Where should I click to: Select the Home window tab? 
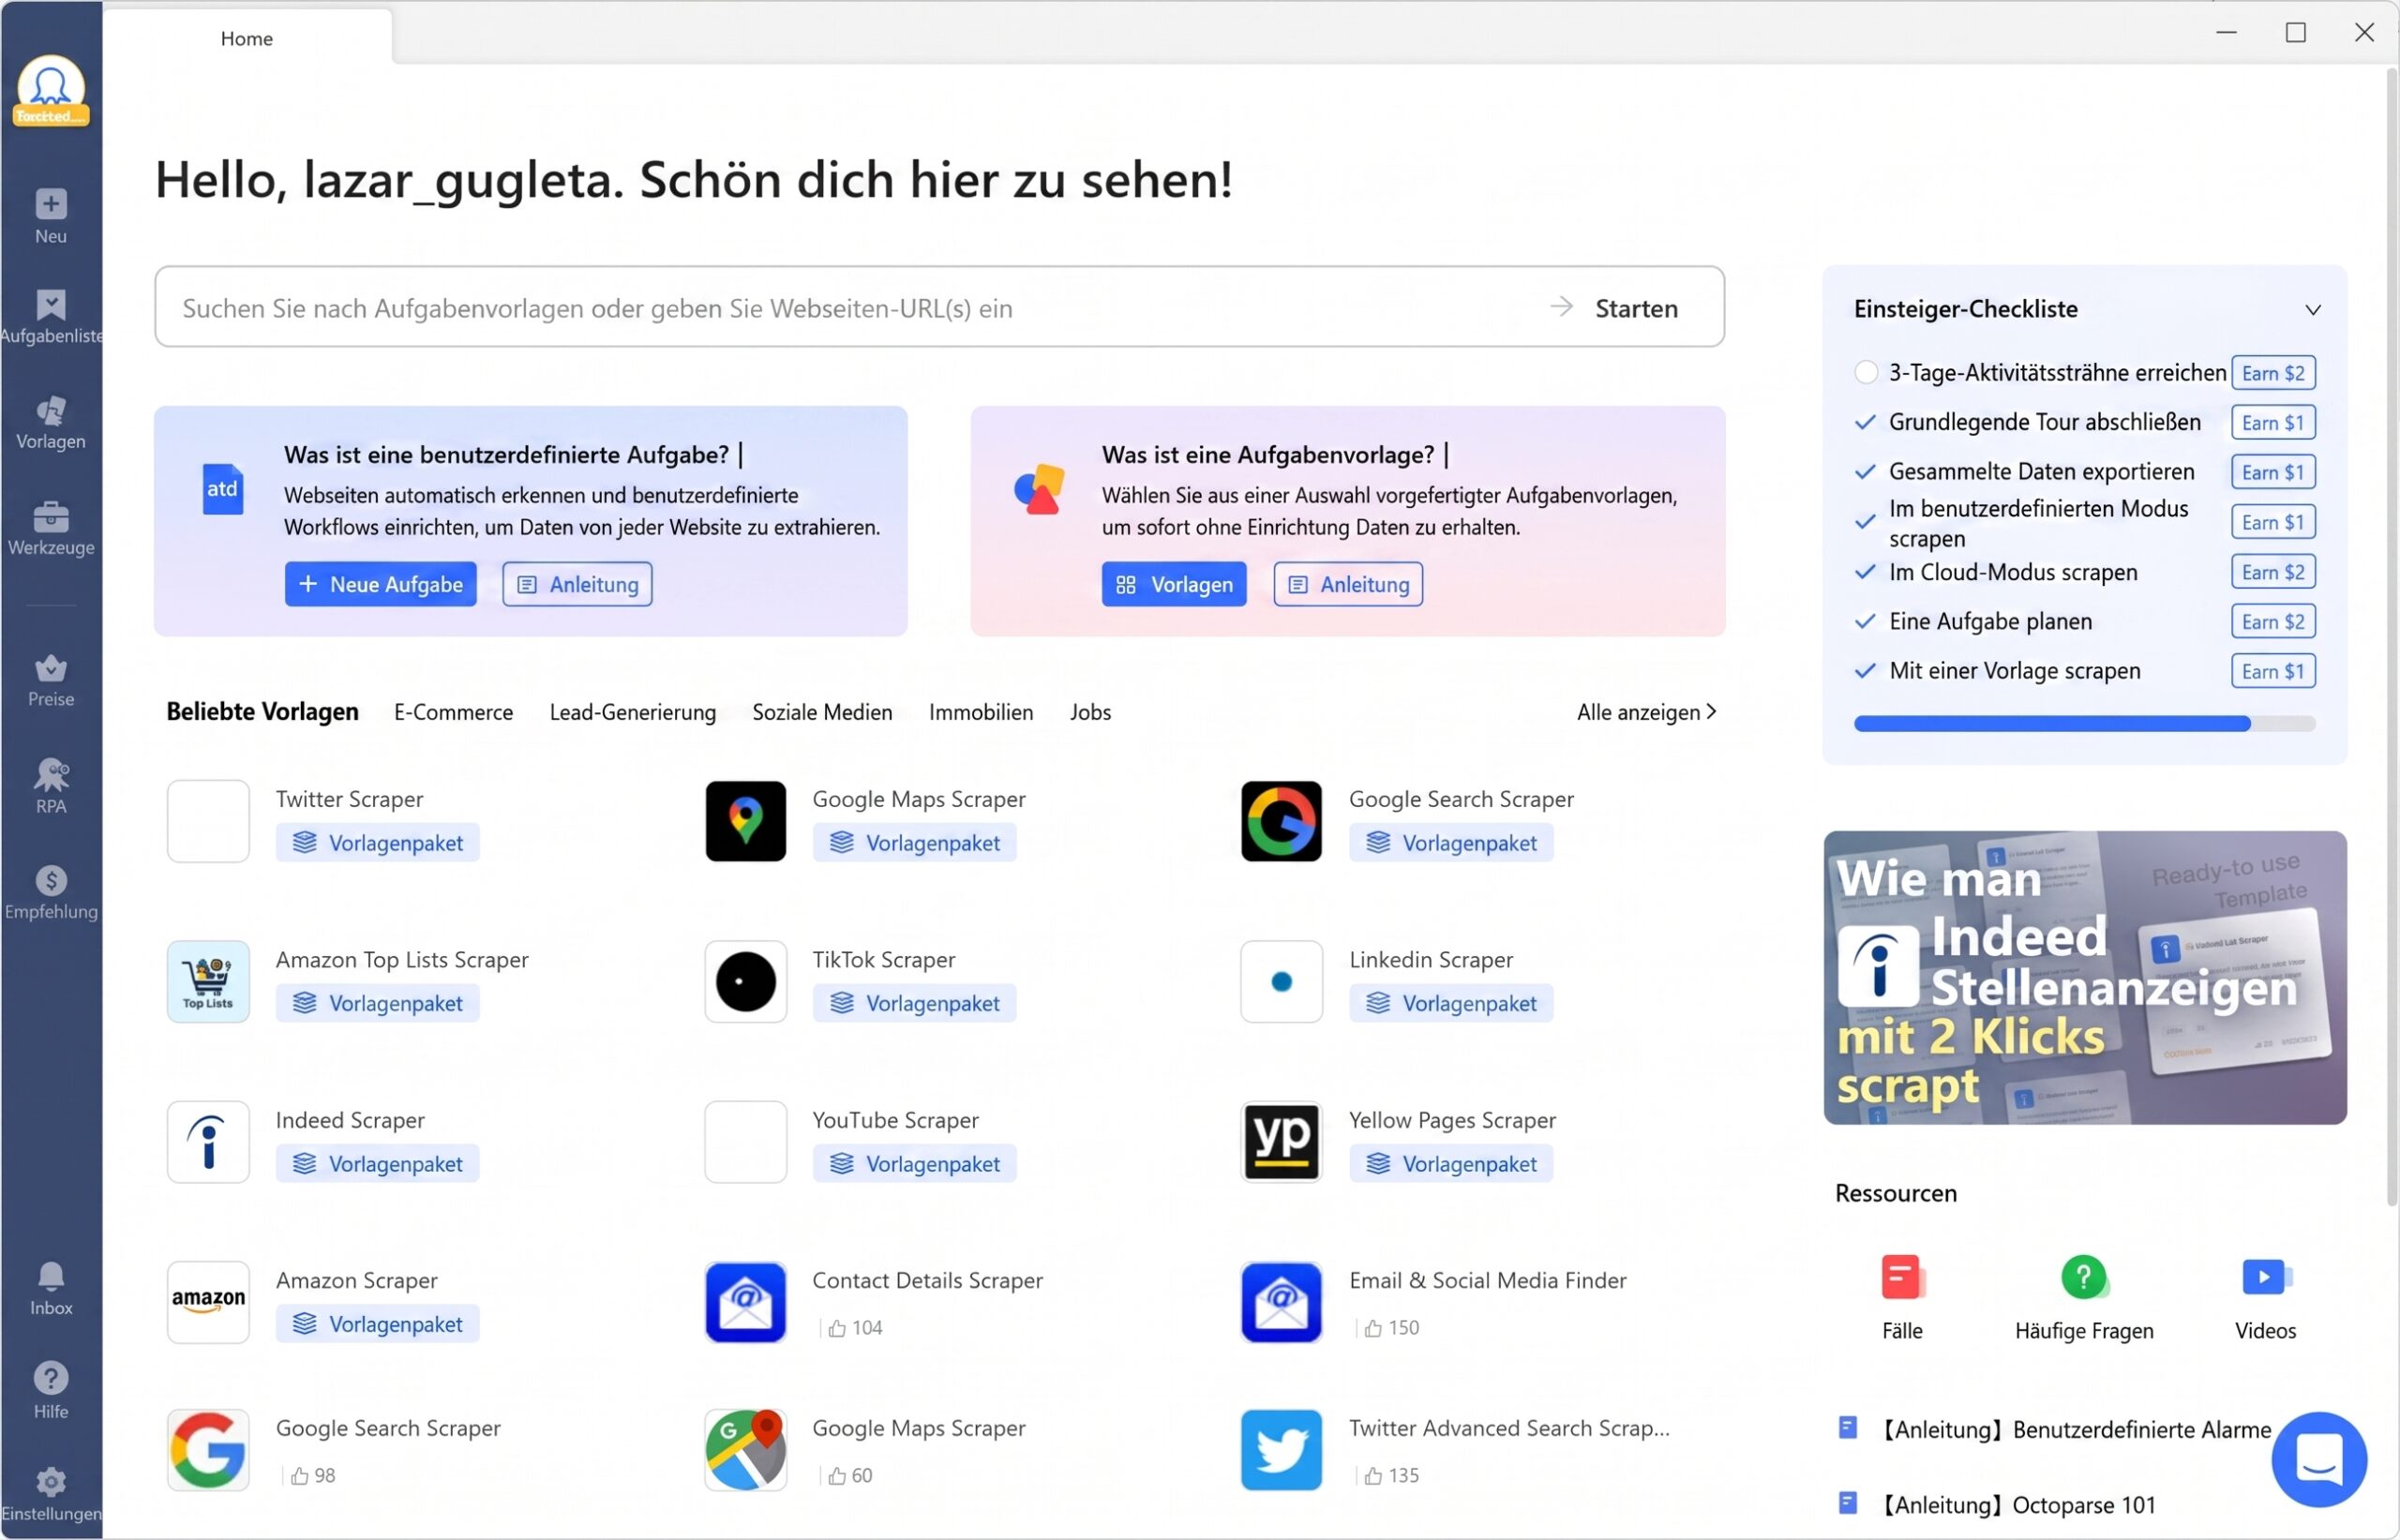(x=247, y=38)
